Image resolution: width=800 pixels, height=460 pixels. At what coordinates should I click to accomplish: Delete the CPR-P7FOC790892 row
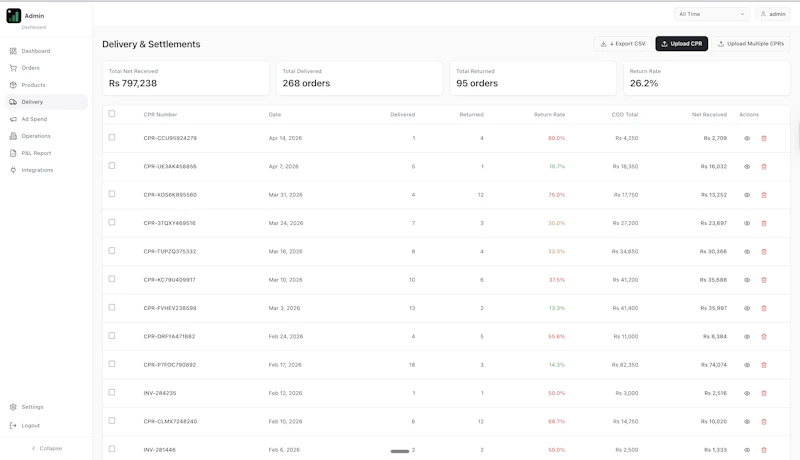764,365
